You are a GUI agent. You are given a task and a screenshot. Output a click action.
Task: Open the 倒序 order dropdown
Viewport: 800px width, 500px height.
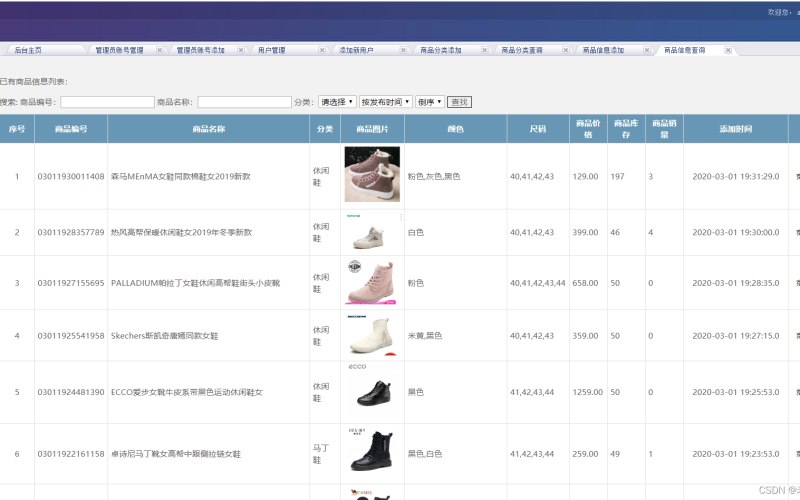(x=430, y=102)
